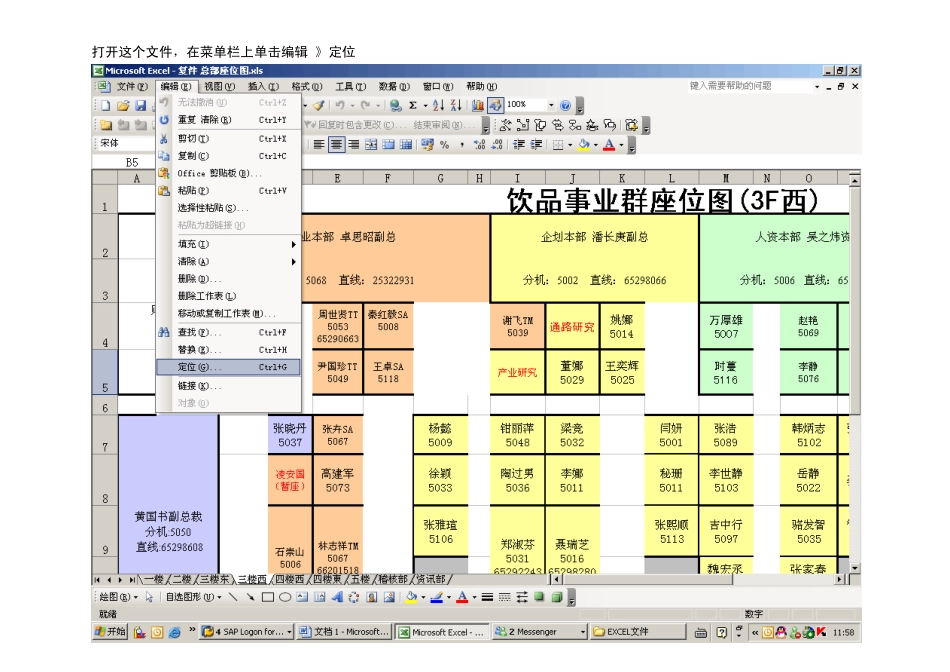The height and width of the screenshot is (672, 950).
Task: Select the Line drawing tool
Action: point(233,597)
